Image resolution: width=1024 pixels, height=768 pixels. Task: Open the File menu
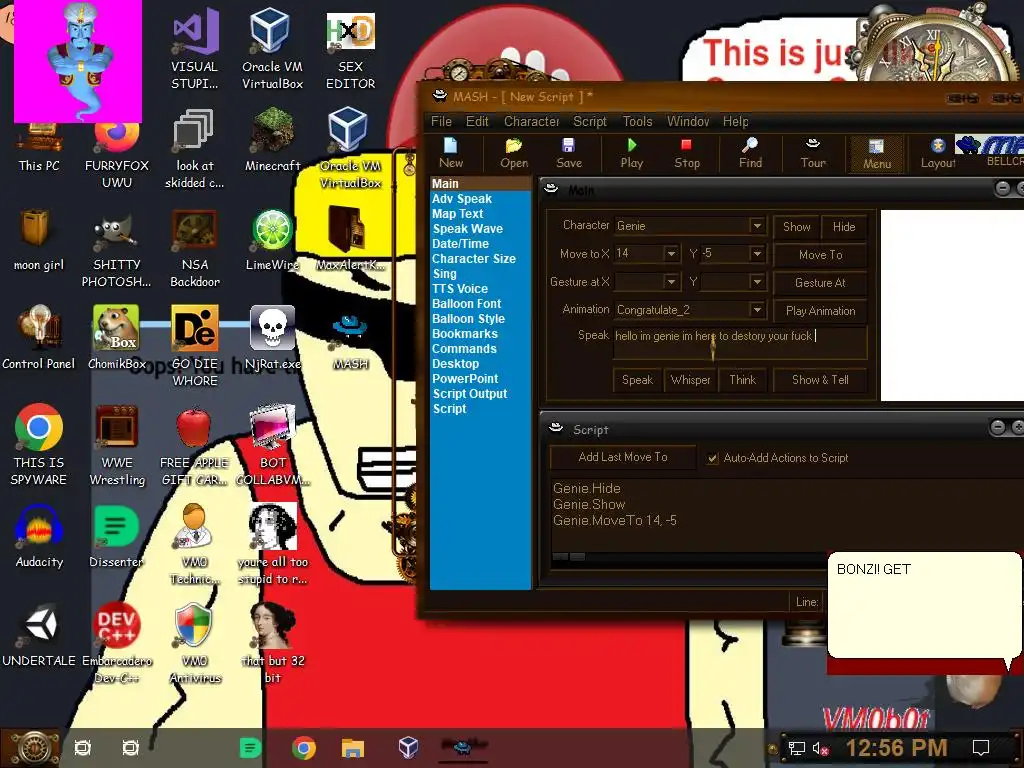[441, 121]
